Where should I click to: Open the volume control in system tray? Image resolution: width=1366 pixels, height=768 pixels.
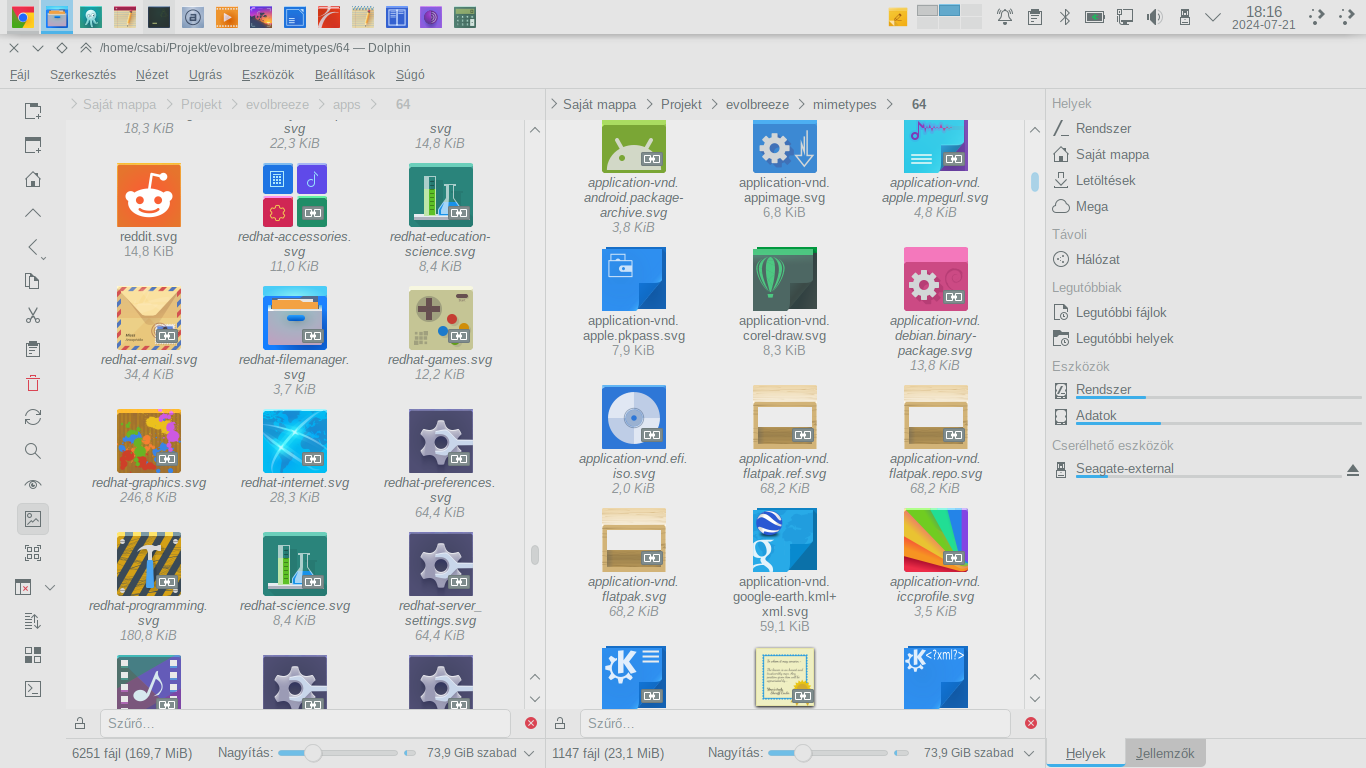[1155, 16]
